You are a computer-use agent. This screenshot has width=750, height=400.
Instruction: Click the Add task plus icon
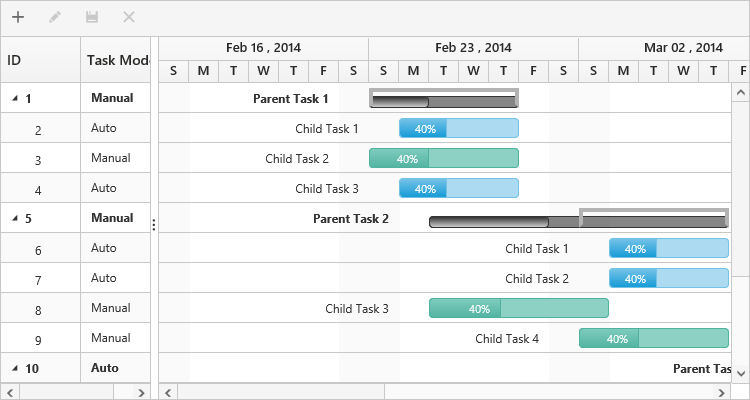click(x=18, y=17)
